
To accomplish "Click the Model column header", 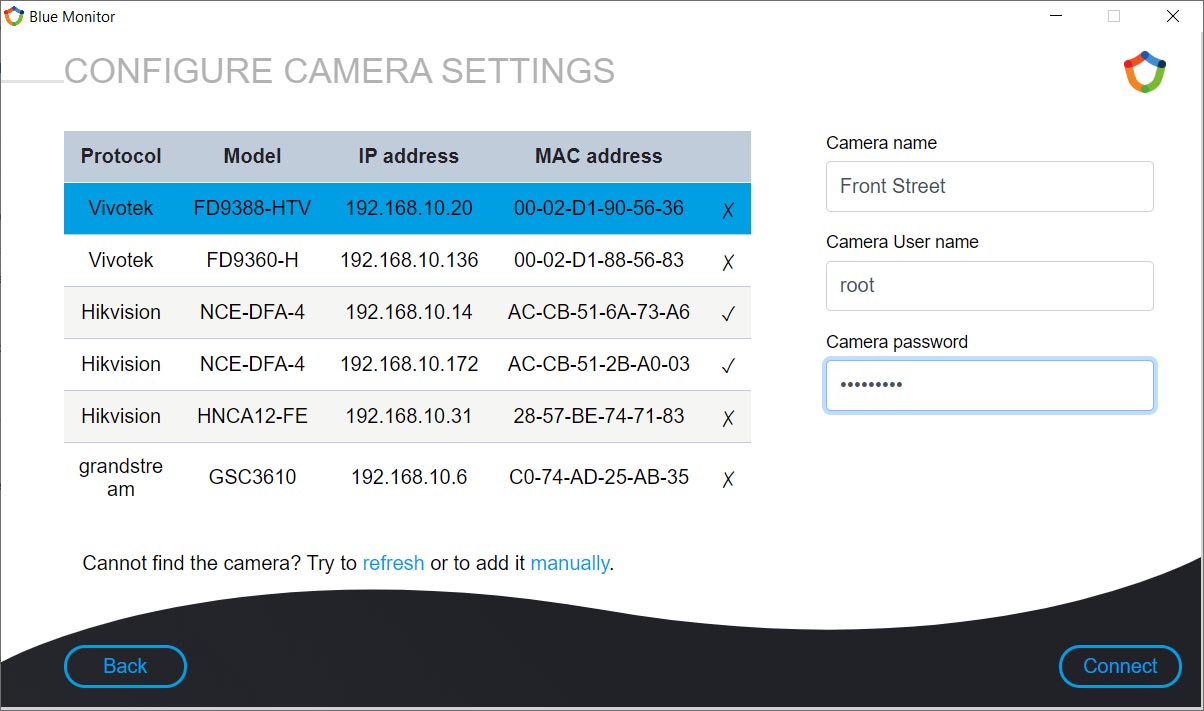I will pyautogui.click(x=252, y=156).
